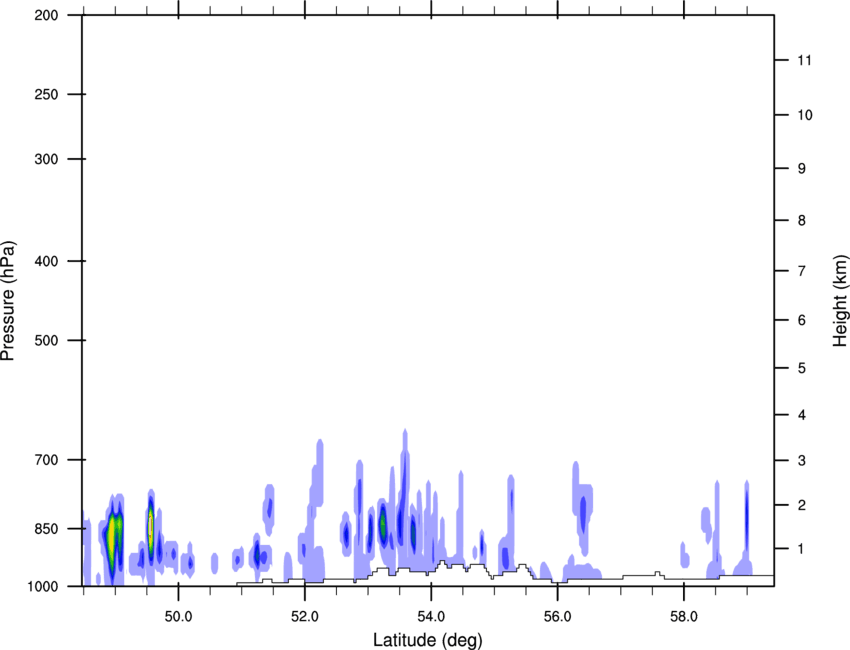Select the 400 pressure tick label
The height and width of the screenshot is (650, 850).
46,261
